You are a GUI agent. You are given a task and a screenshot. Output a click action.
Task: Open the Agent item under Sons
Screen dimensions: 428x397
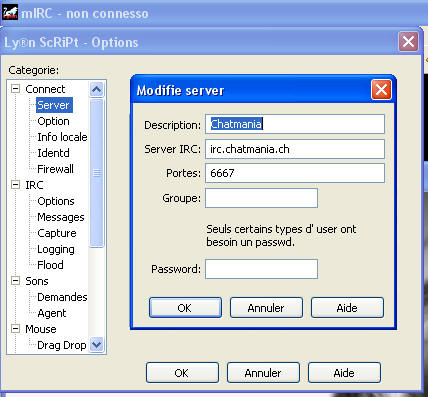pyautogui.click(x=52, y=313)
